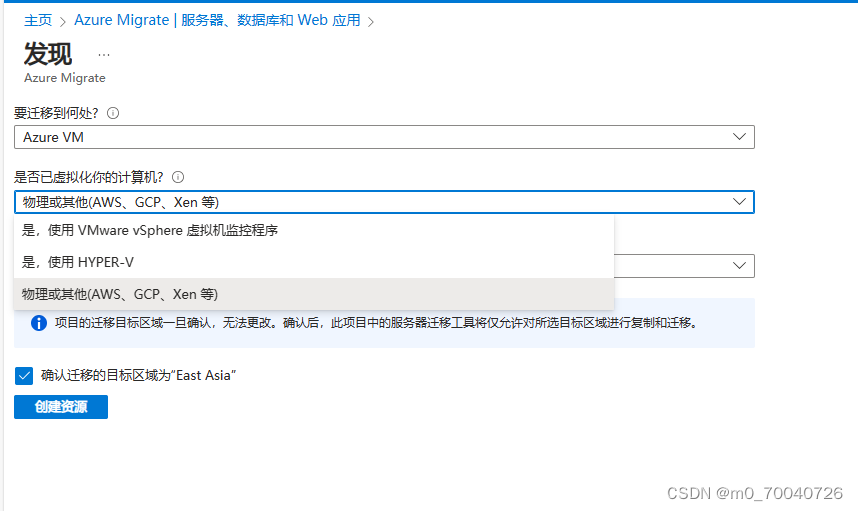The height and width of the screenshot is (511, 858).
Task: Click the 项目的迁移目标区域一旦确认 notice text
Action: (x=377, y=323)
